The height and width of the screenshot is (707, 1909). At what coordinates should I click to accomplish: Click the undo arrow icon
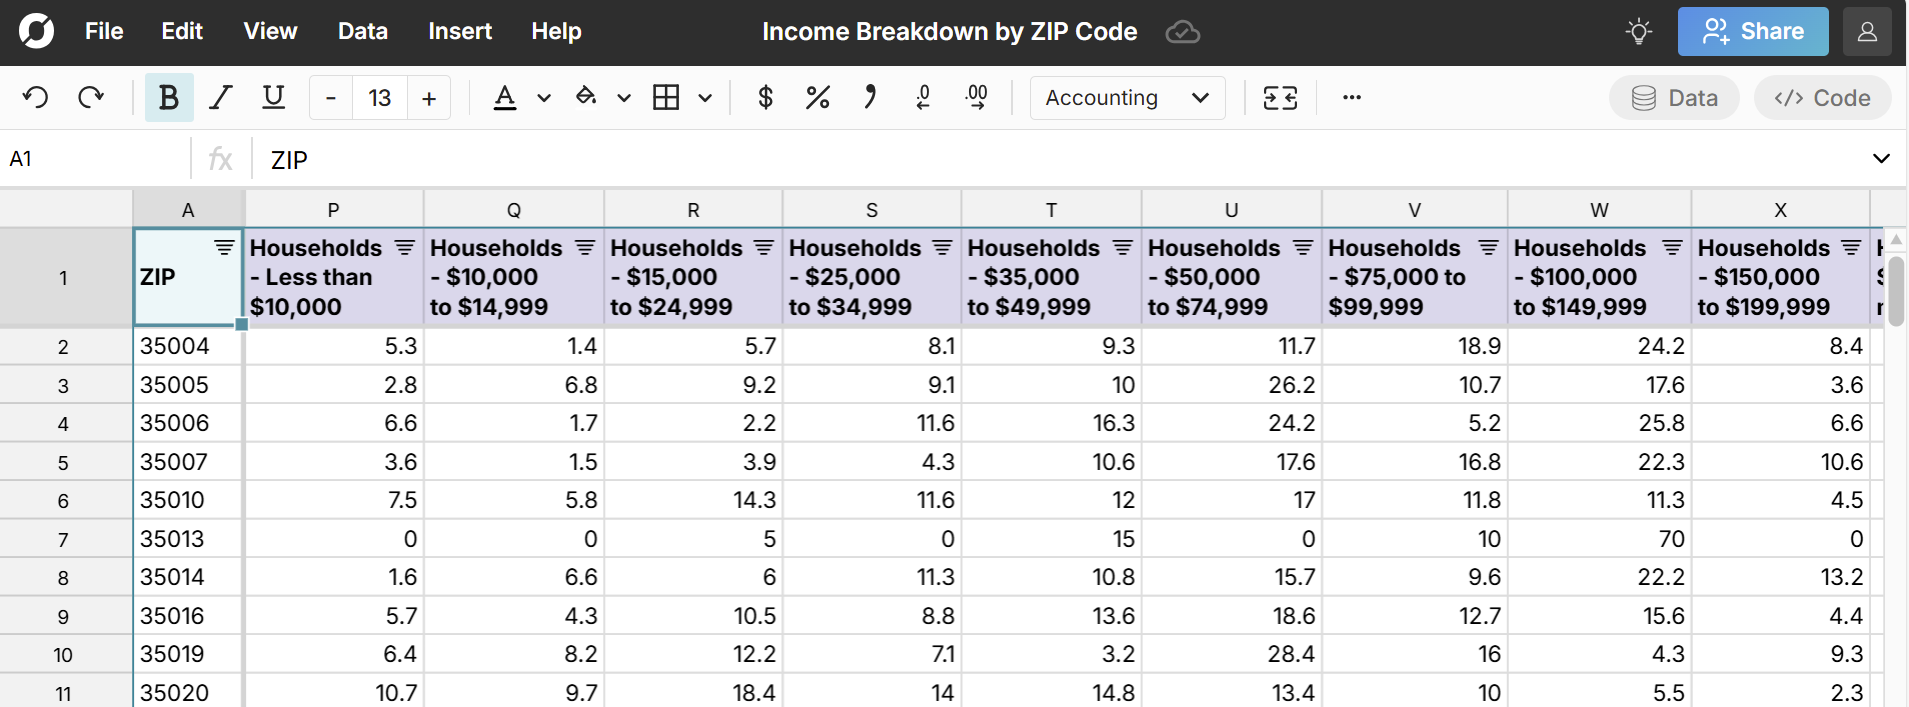pos(36,98)
